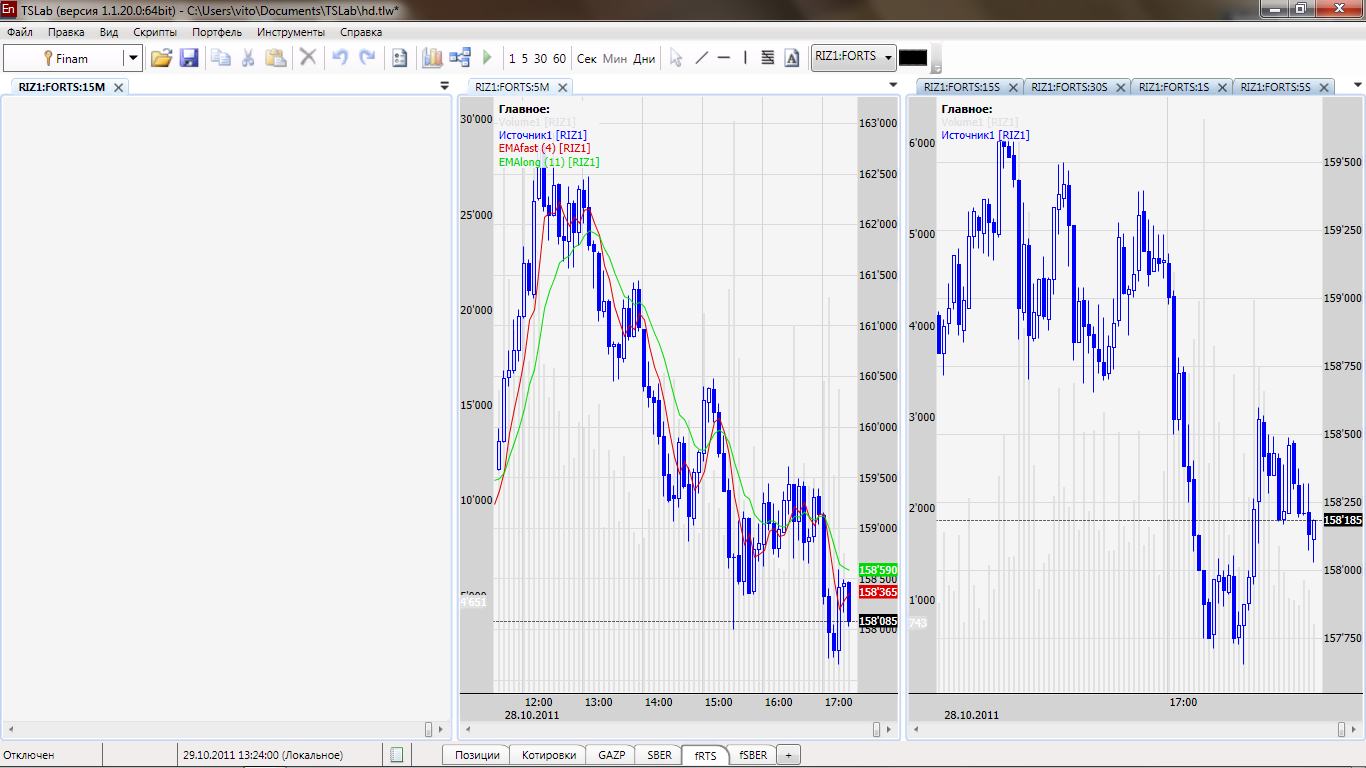Open the tab list arrow of left panel
1366x768 pixels.
[x=445, y=87]
